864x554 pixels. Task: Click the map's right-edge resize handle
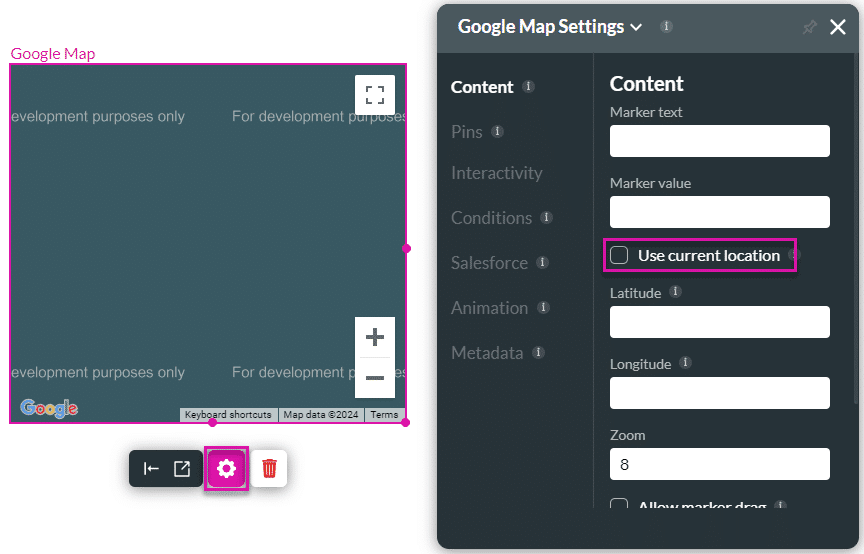(406, 249)
